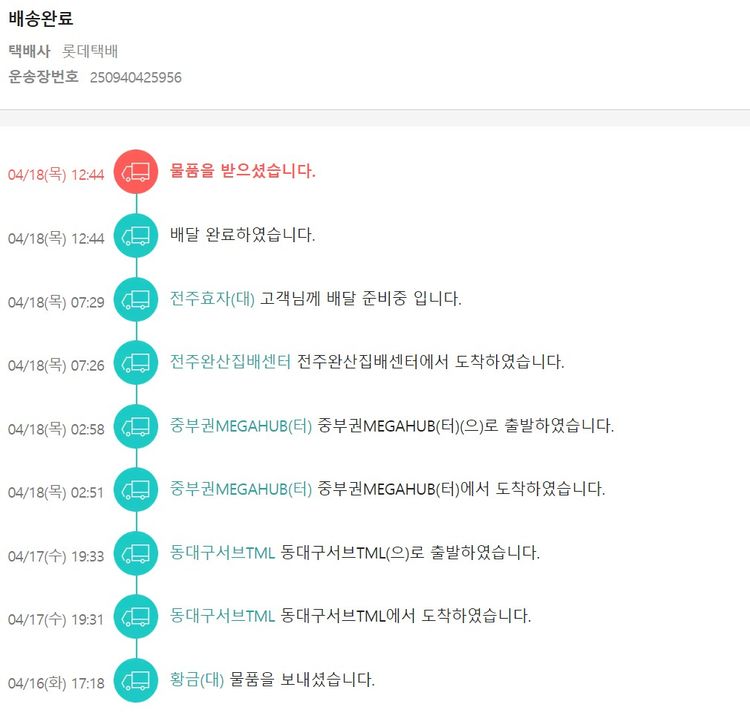Open the 황금(대) sender branch link
The height and width of the screenshot is (725, 750).
pos(197,680)
